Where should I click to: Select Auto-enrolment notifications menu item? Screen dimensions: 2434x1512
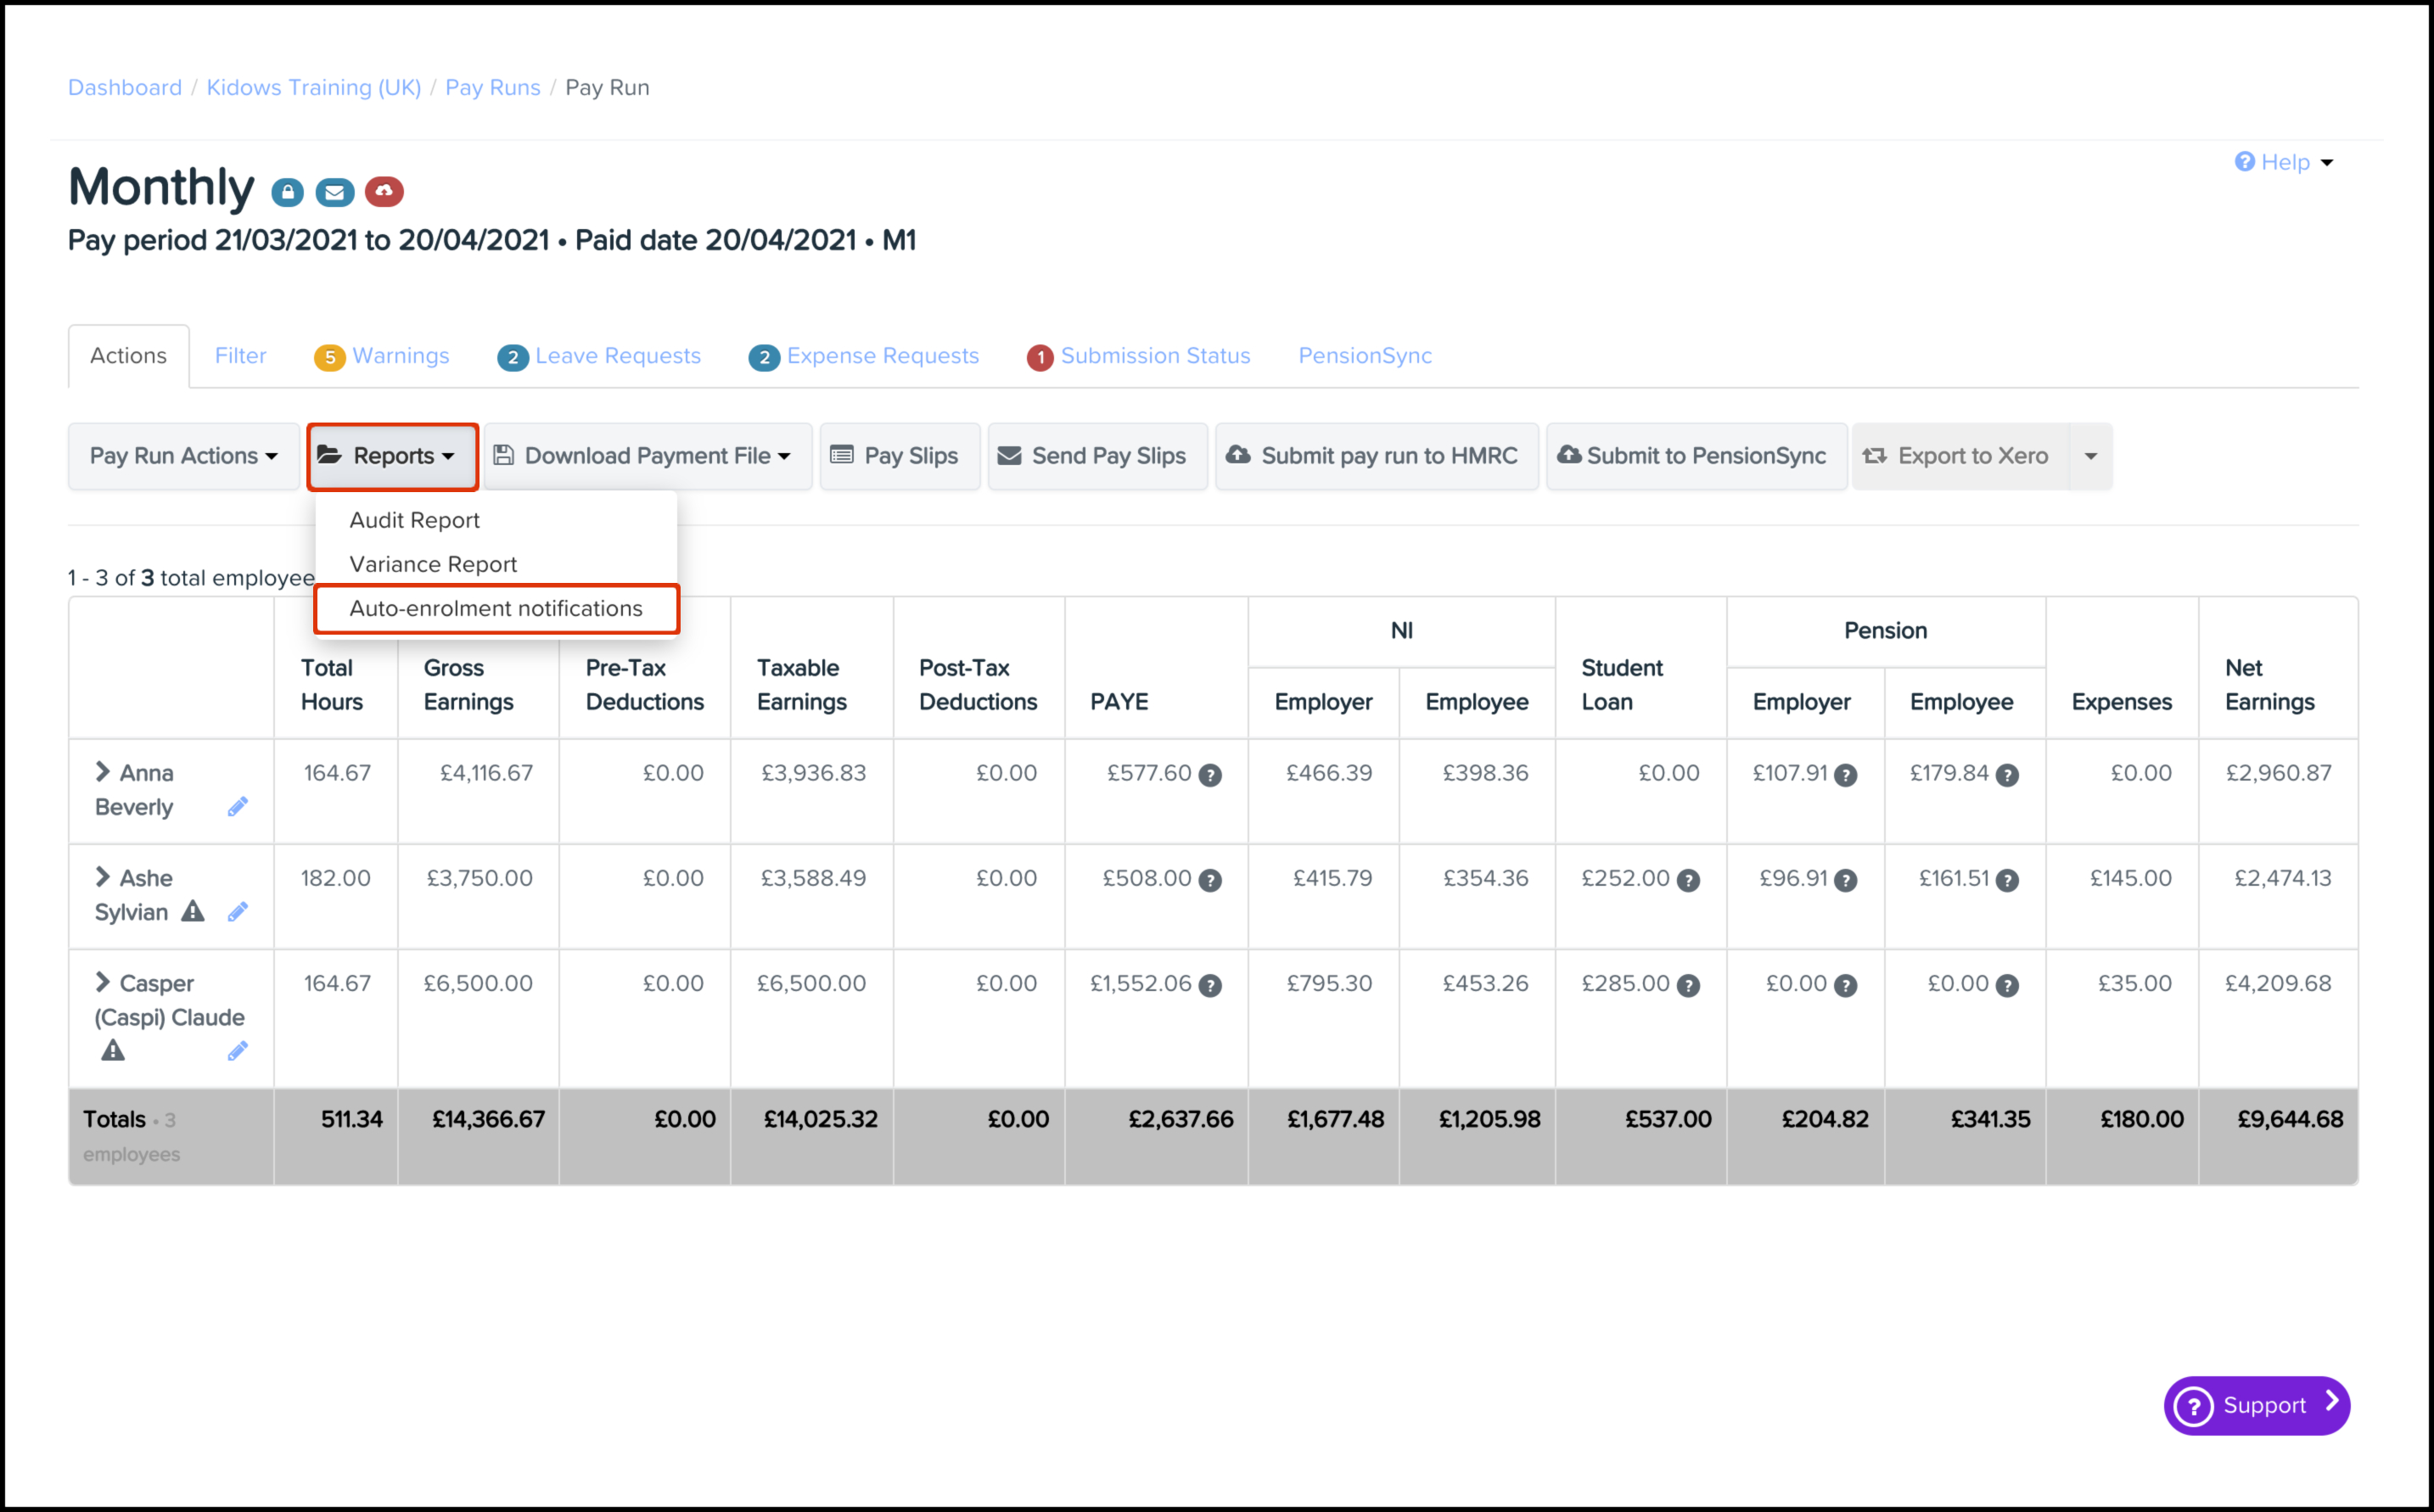[x=495, y=608]
